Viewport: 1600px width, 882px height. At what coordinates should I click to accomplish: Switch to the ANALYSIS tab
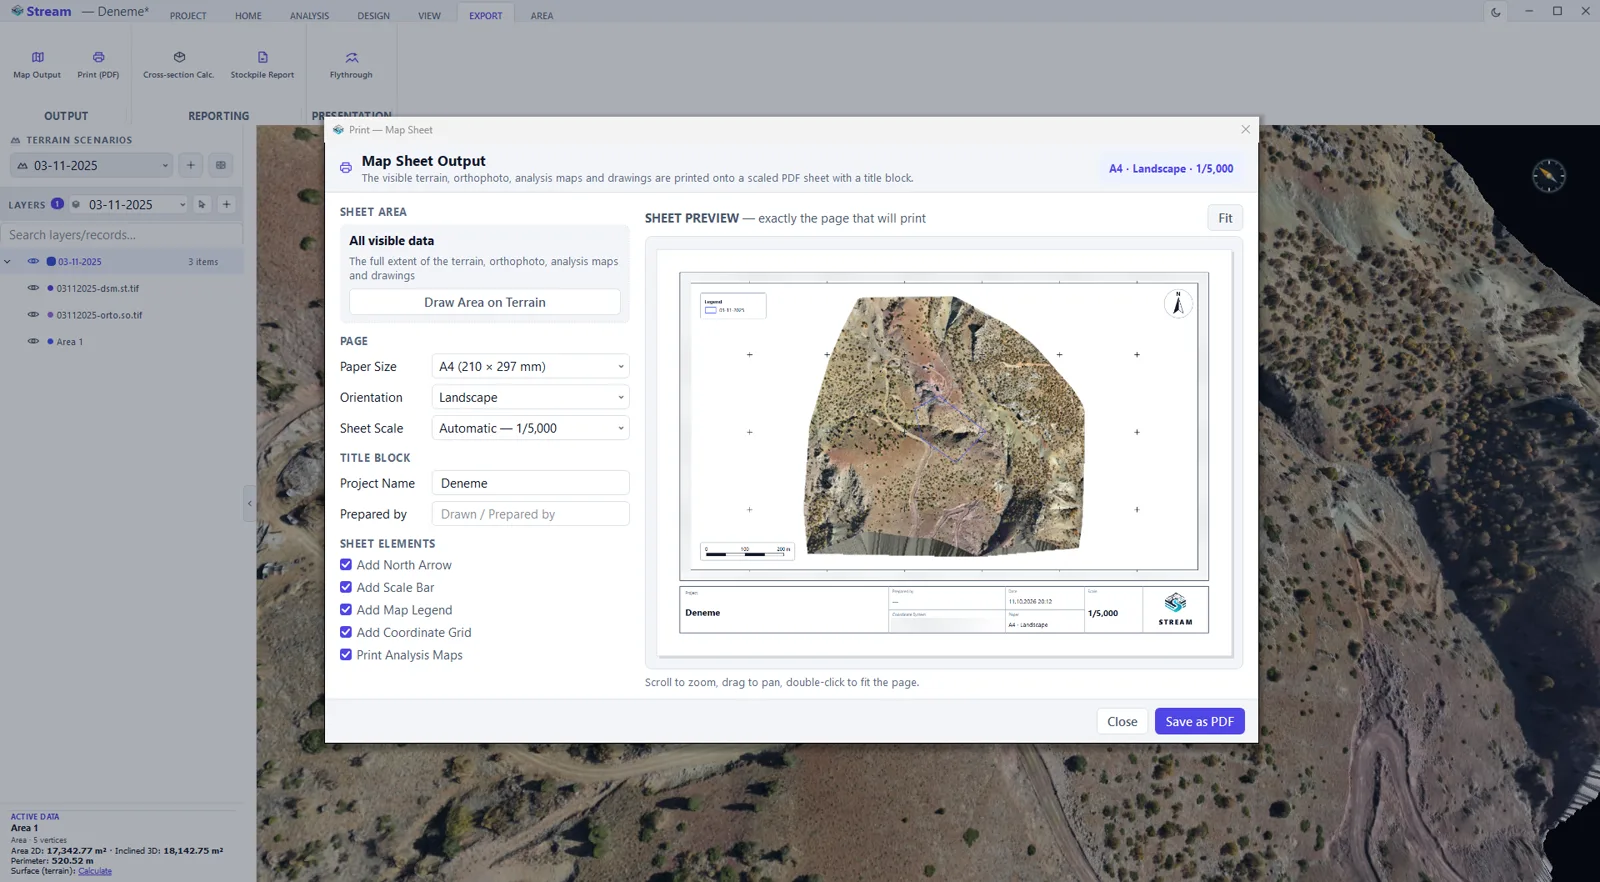pyautogui.click(x=309, y=16)
